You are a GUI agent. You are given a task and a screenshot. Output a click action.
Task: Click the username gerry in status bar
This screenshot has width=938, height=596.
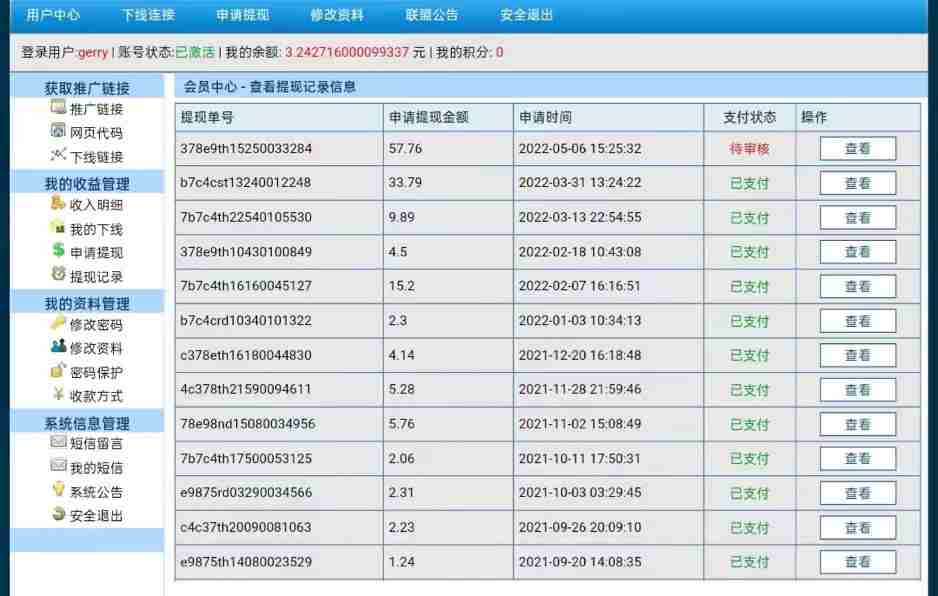tap(93, 53)
